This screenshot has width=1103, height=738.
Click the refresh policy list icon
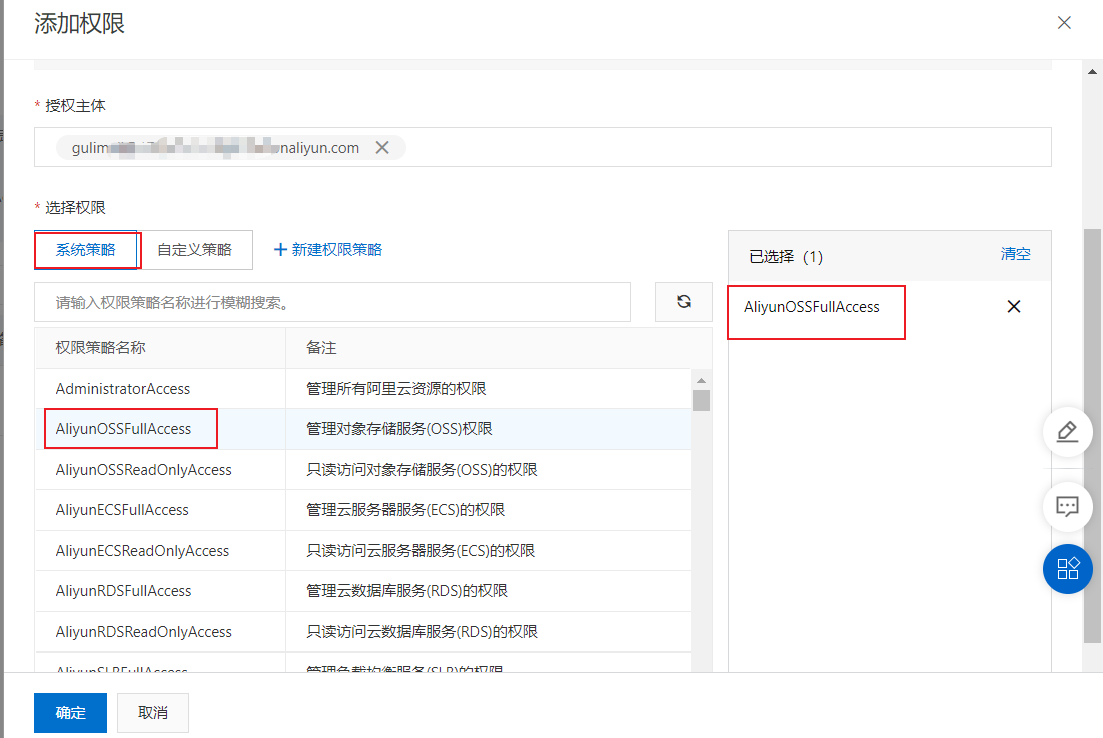(684, 302)
